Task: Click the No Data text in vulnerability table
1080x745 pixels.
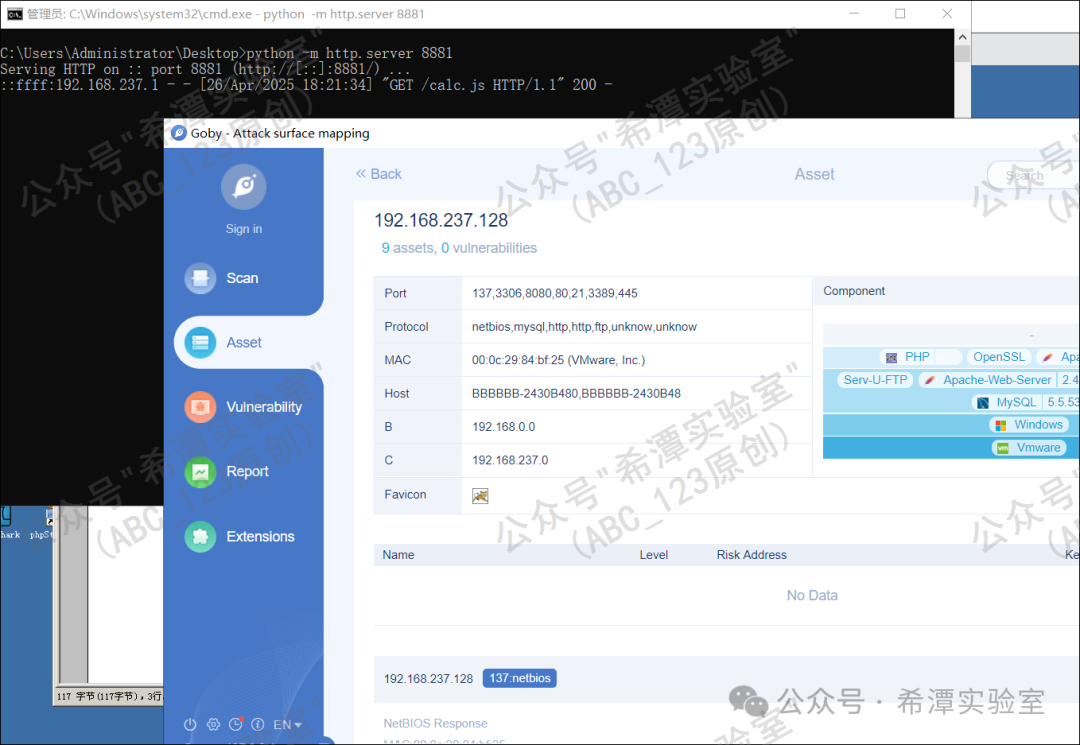Action: pos(812,596)
